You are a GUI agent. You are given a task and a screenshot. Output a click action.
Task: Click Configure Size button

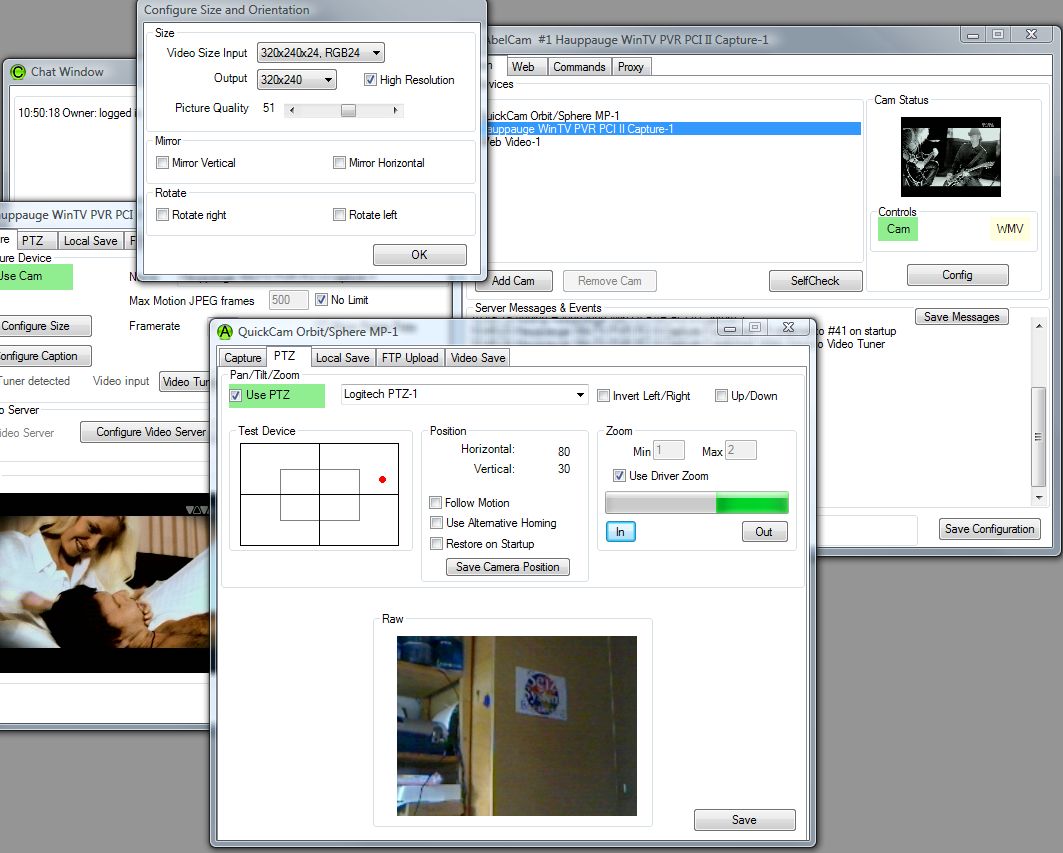44,326
